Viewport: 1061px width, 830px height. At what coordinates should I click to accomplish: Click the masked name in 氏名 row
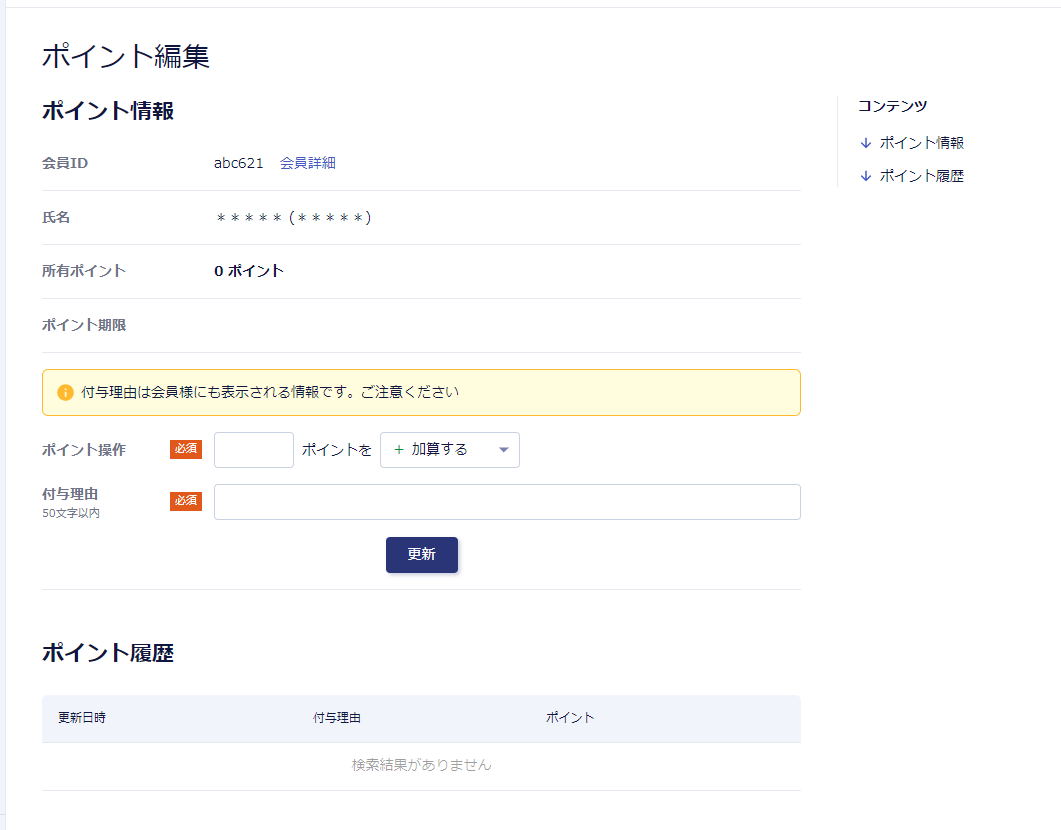tap(293, 217)
